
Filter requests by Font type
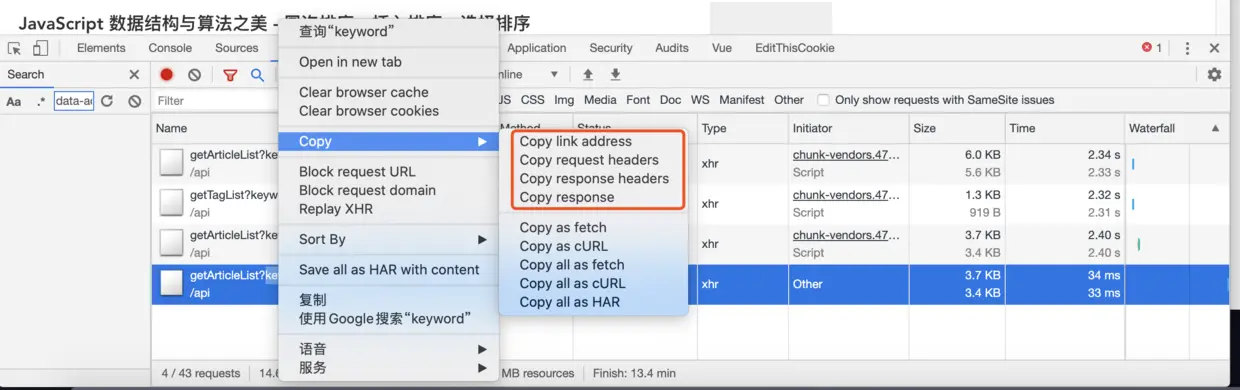[638, 100]
